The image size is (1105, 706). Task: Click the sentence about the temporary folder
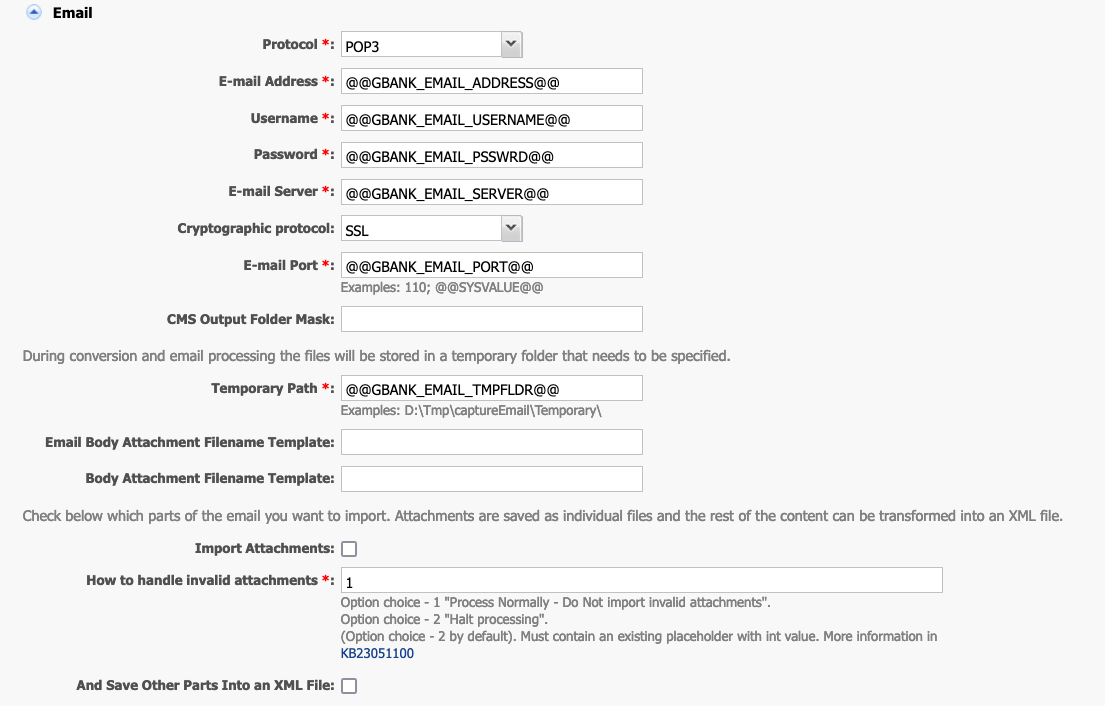pyautogui.click(x=376, y=356)
